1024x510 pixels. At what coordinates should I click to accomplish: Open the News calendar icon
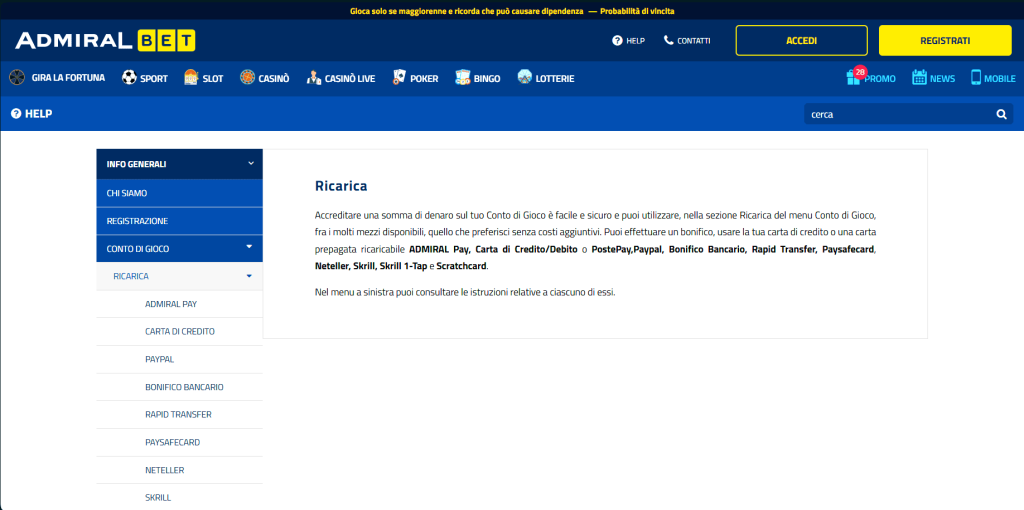920,78
